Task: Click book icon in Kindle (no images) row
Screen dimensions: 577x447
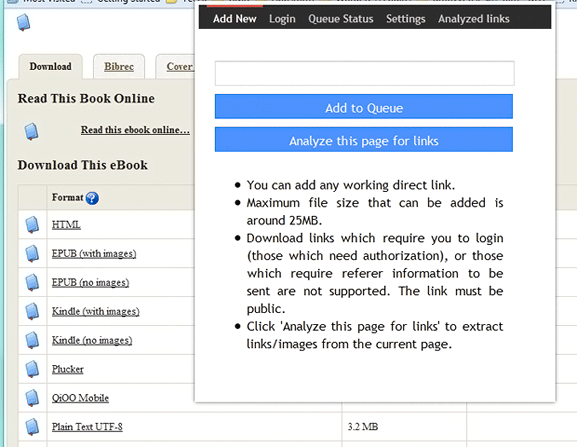Action: click(x=32, y=340)
